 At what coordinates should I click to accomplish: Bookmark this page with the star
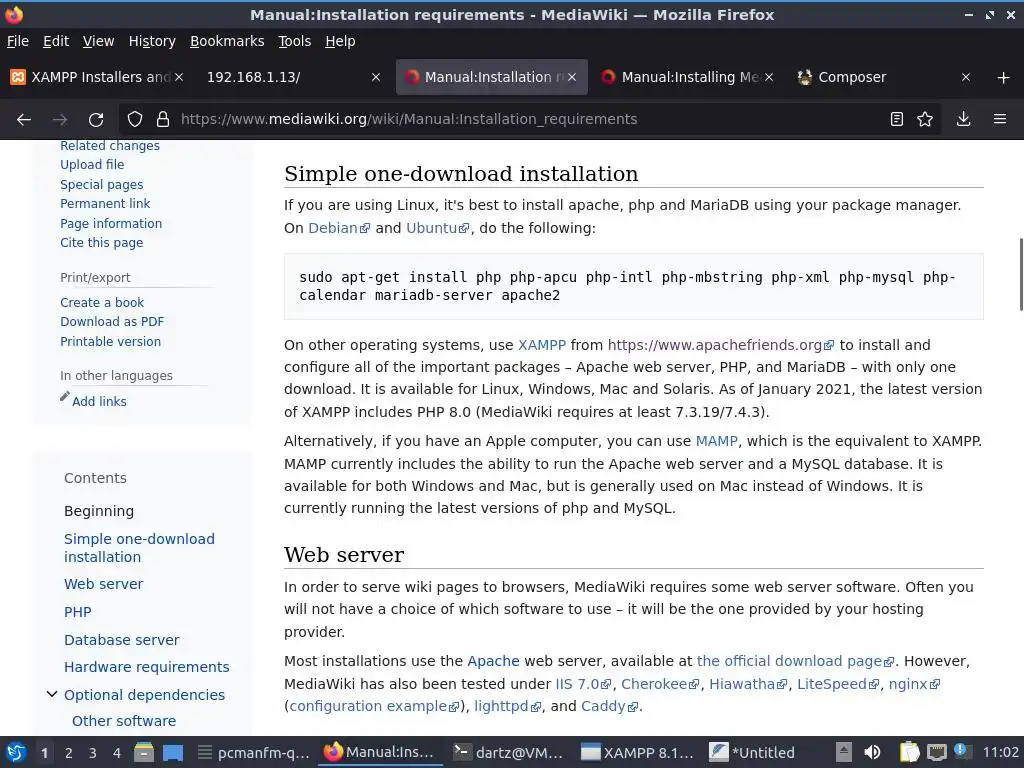tap(925, 120)
